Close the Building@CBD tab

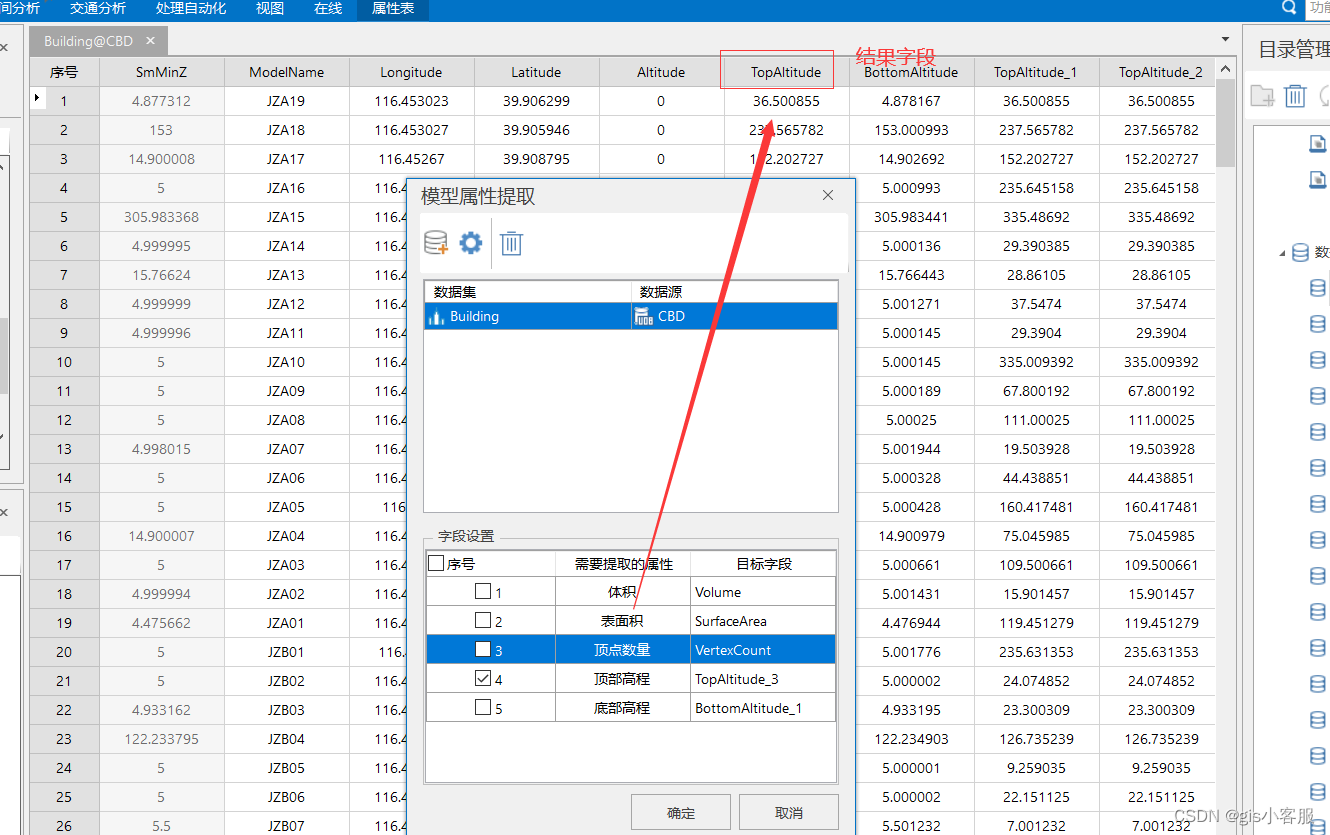point(151,41)
